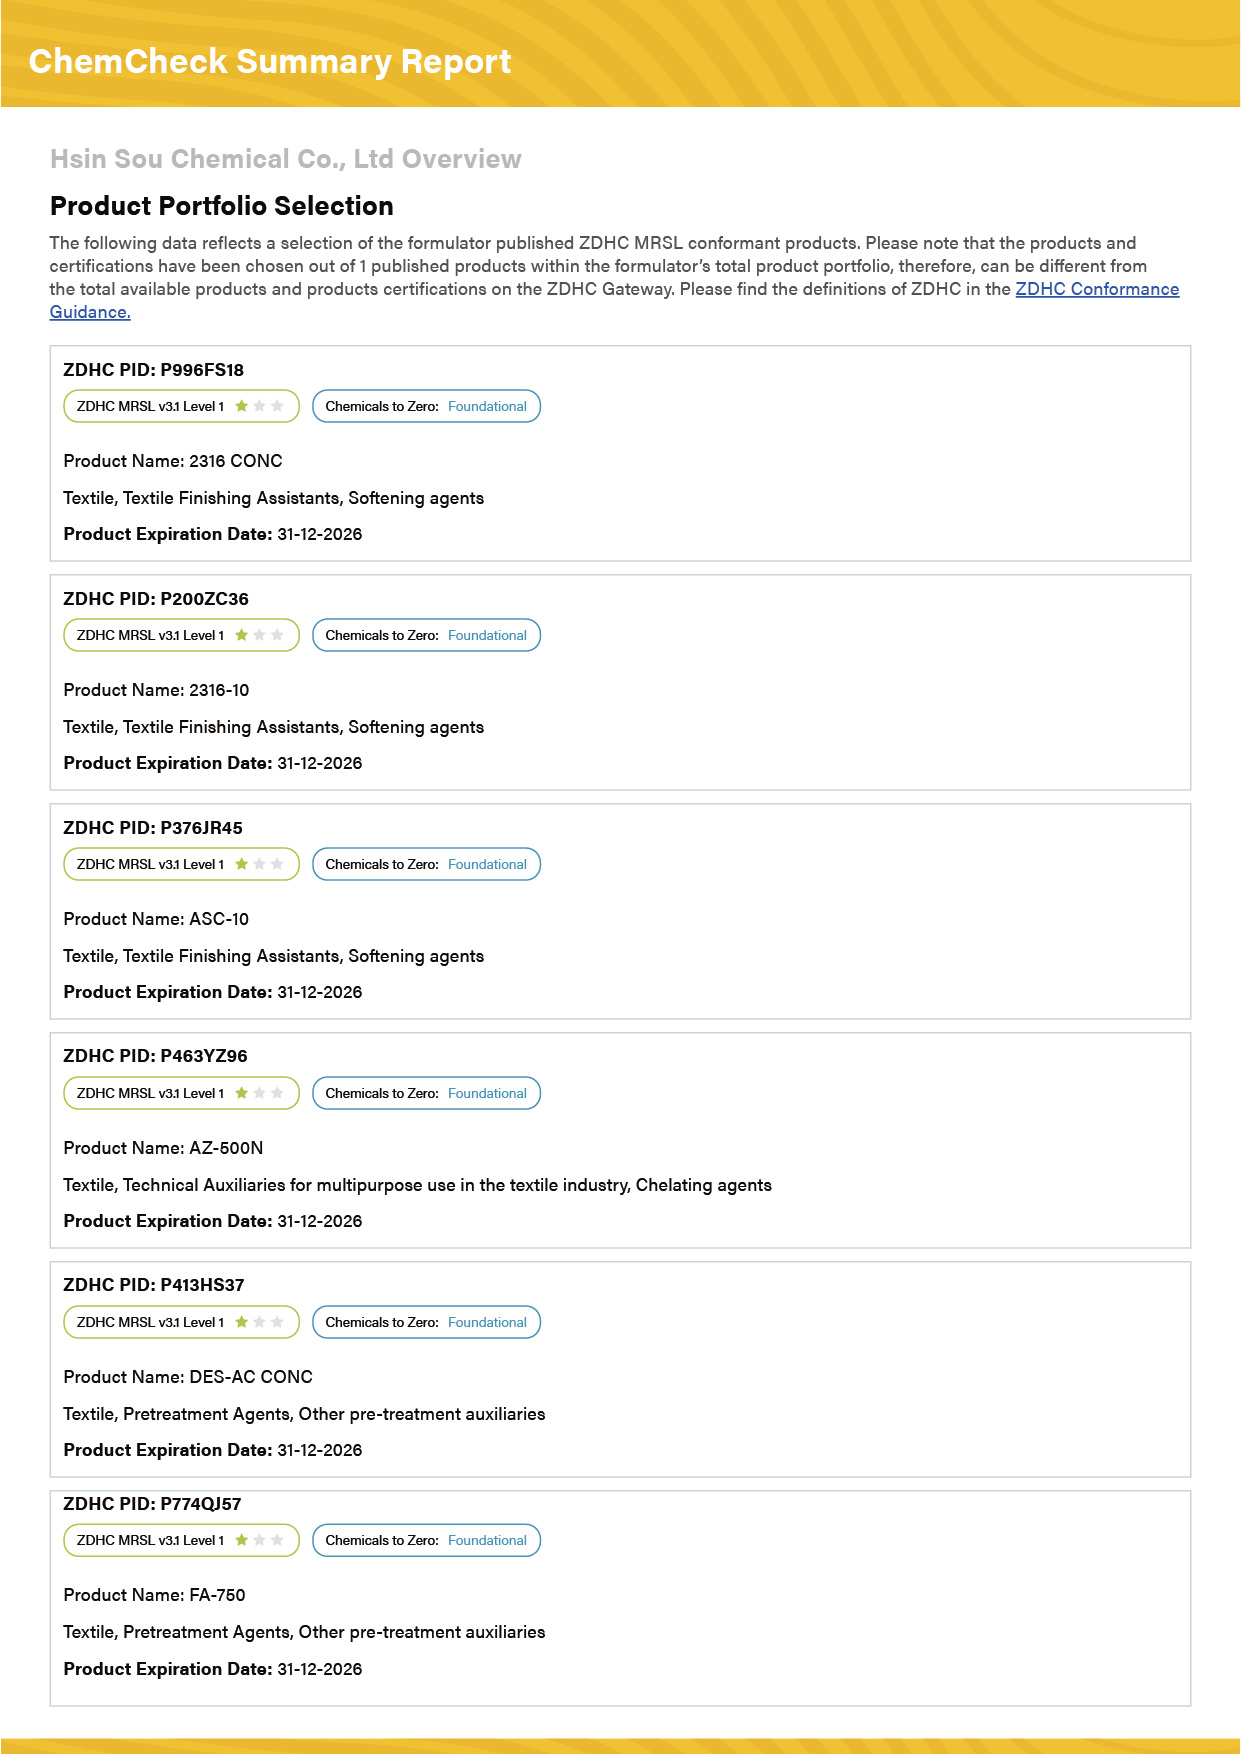
Task: Click the green star for P200ZC36
Action: pos(242,635)
